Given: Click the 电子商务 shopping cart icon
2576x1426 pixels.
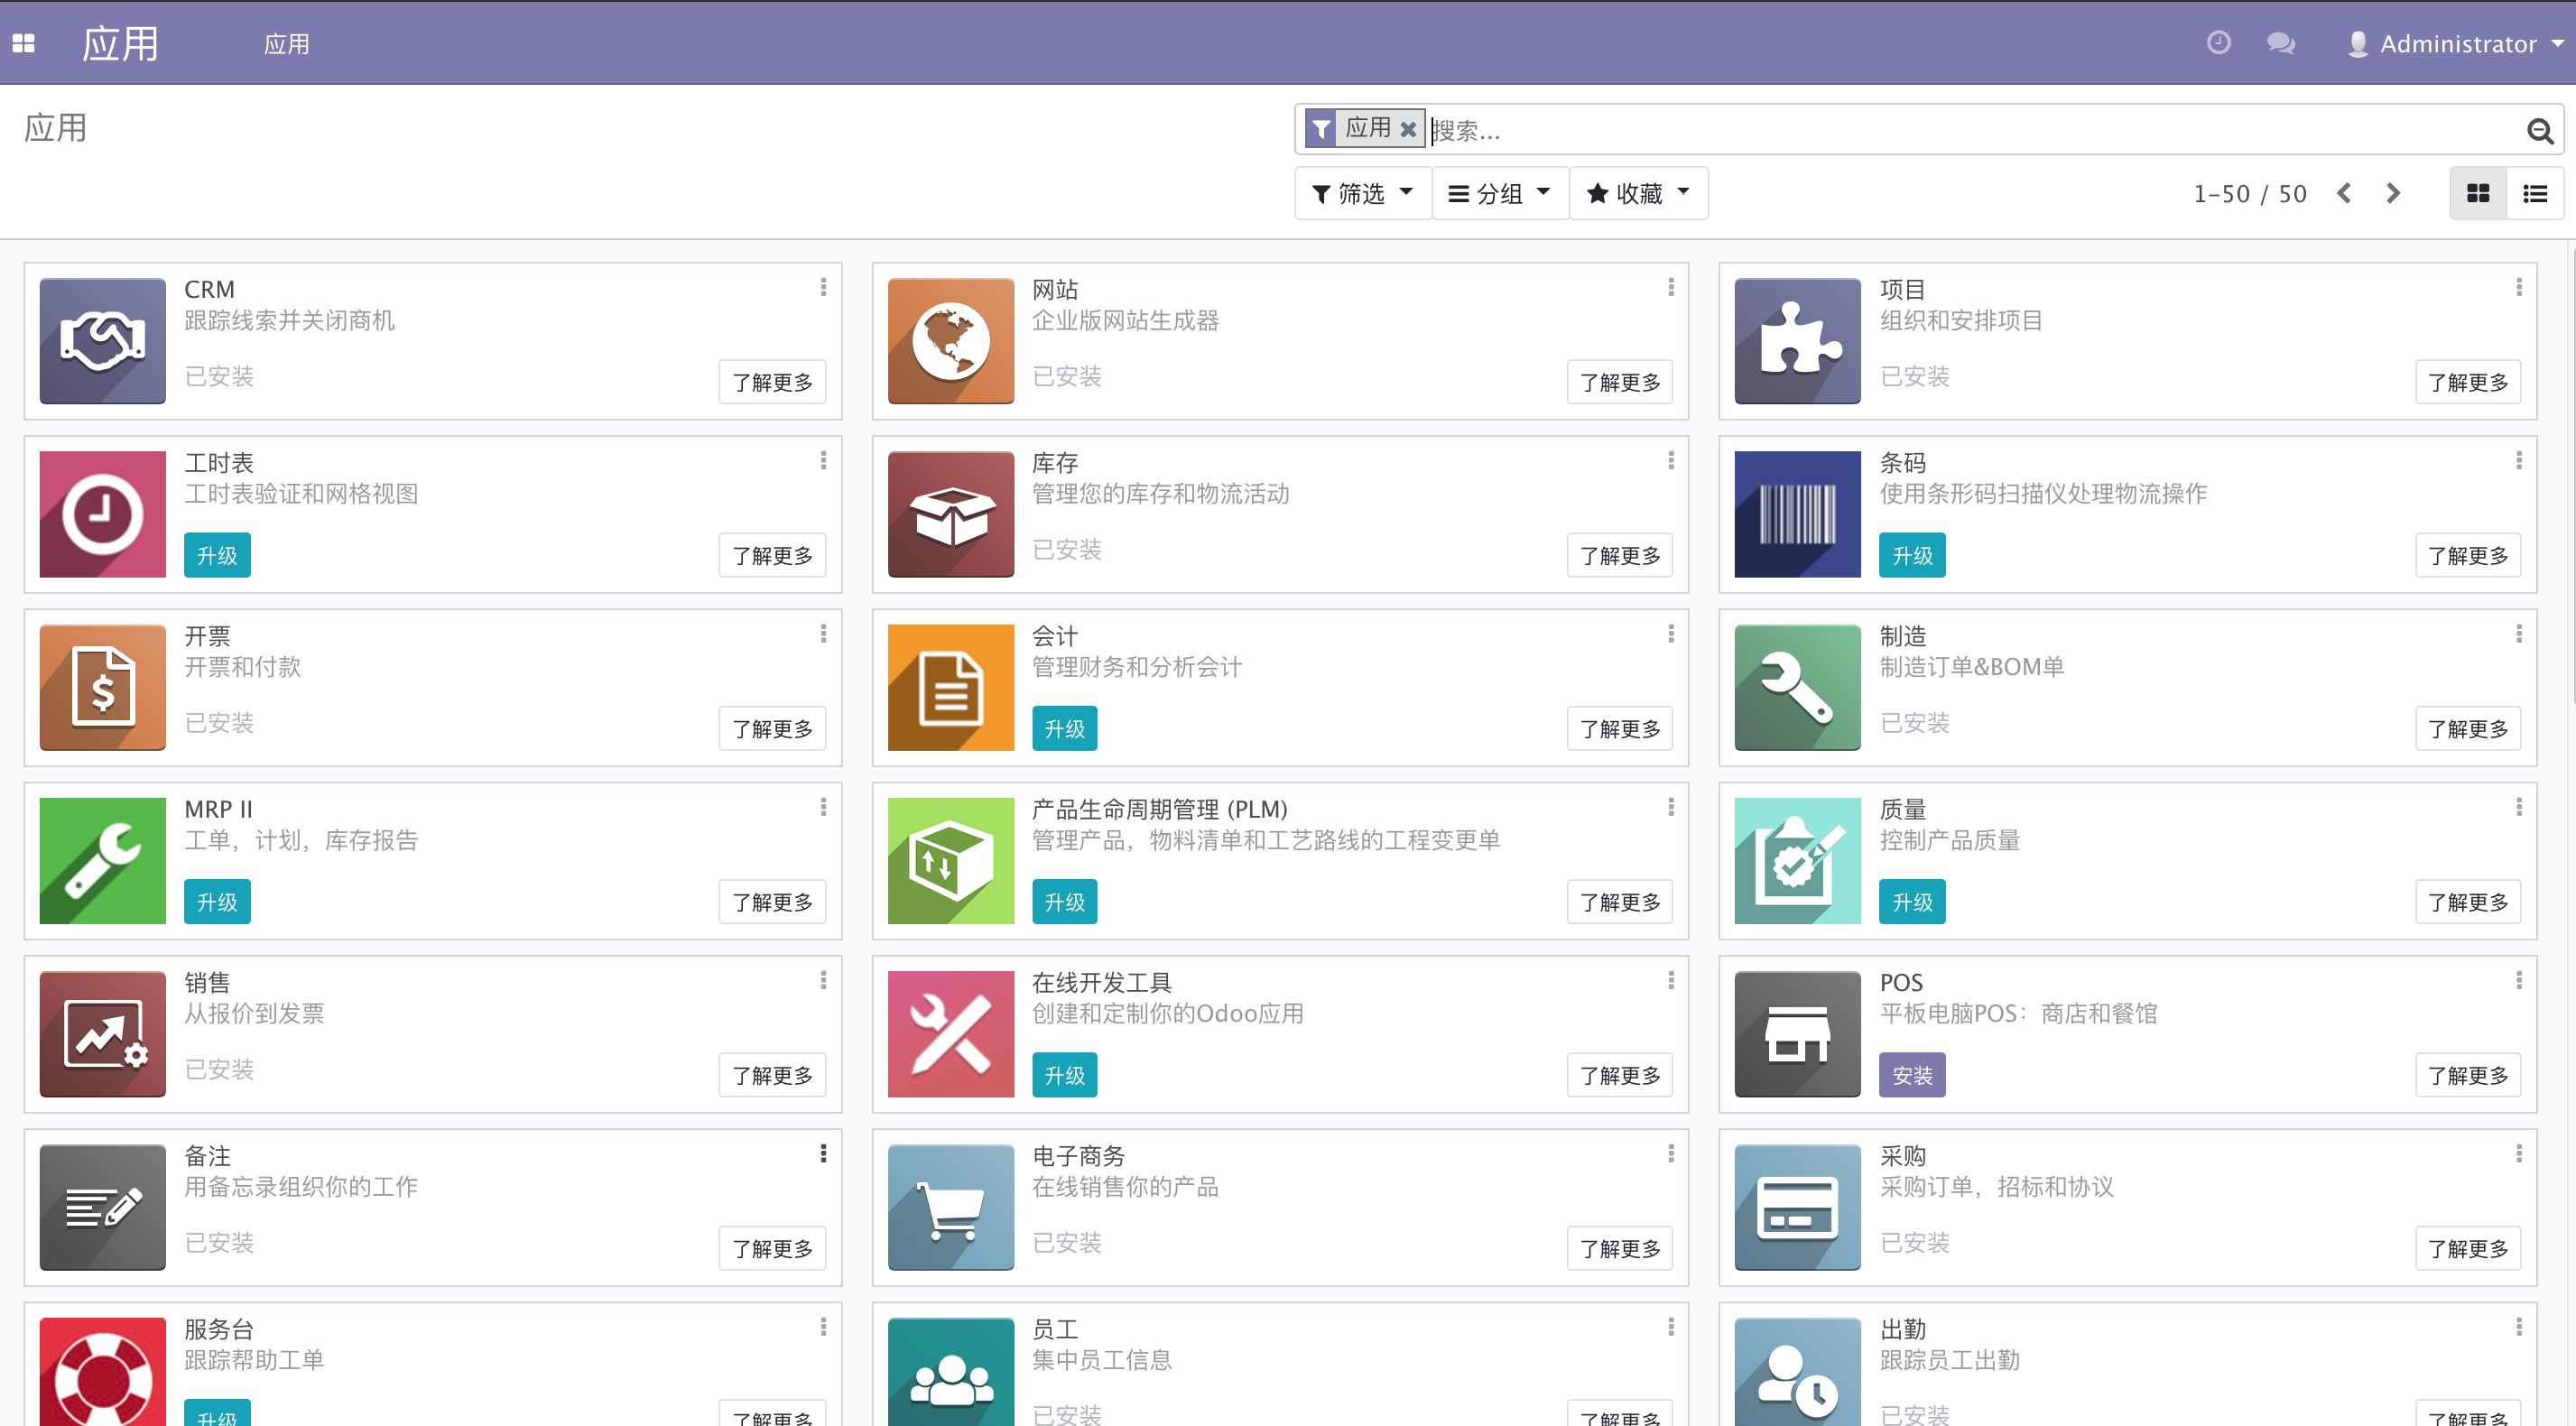Looking at the screenshot, I should 950,1207.
